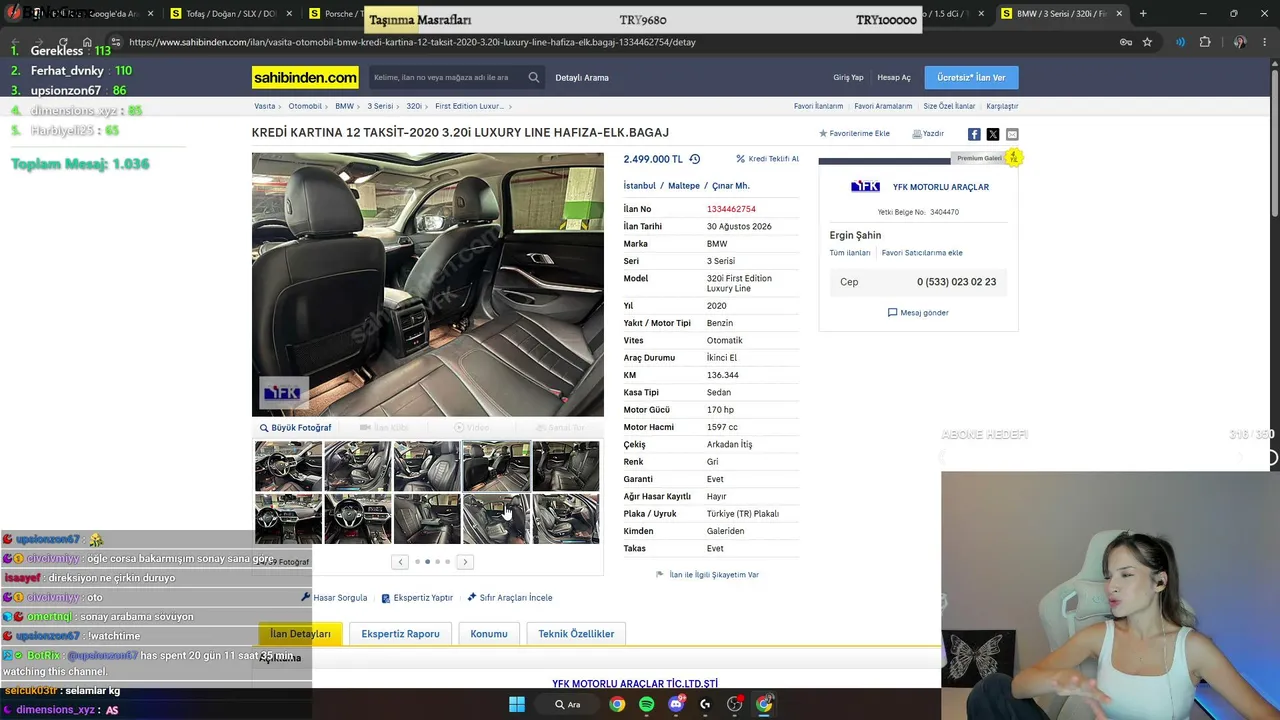
Task: Select the first thumbnail in the top row
Action: [x=289, y=466]
